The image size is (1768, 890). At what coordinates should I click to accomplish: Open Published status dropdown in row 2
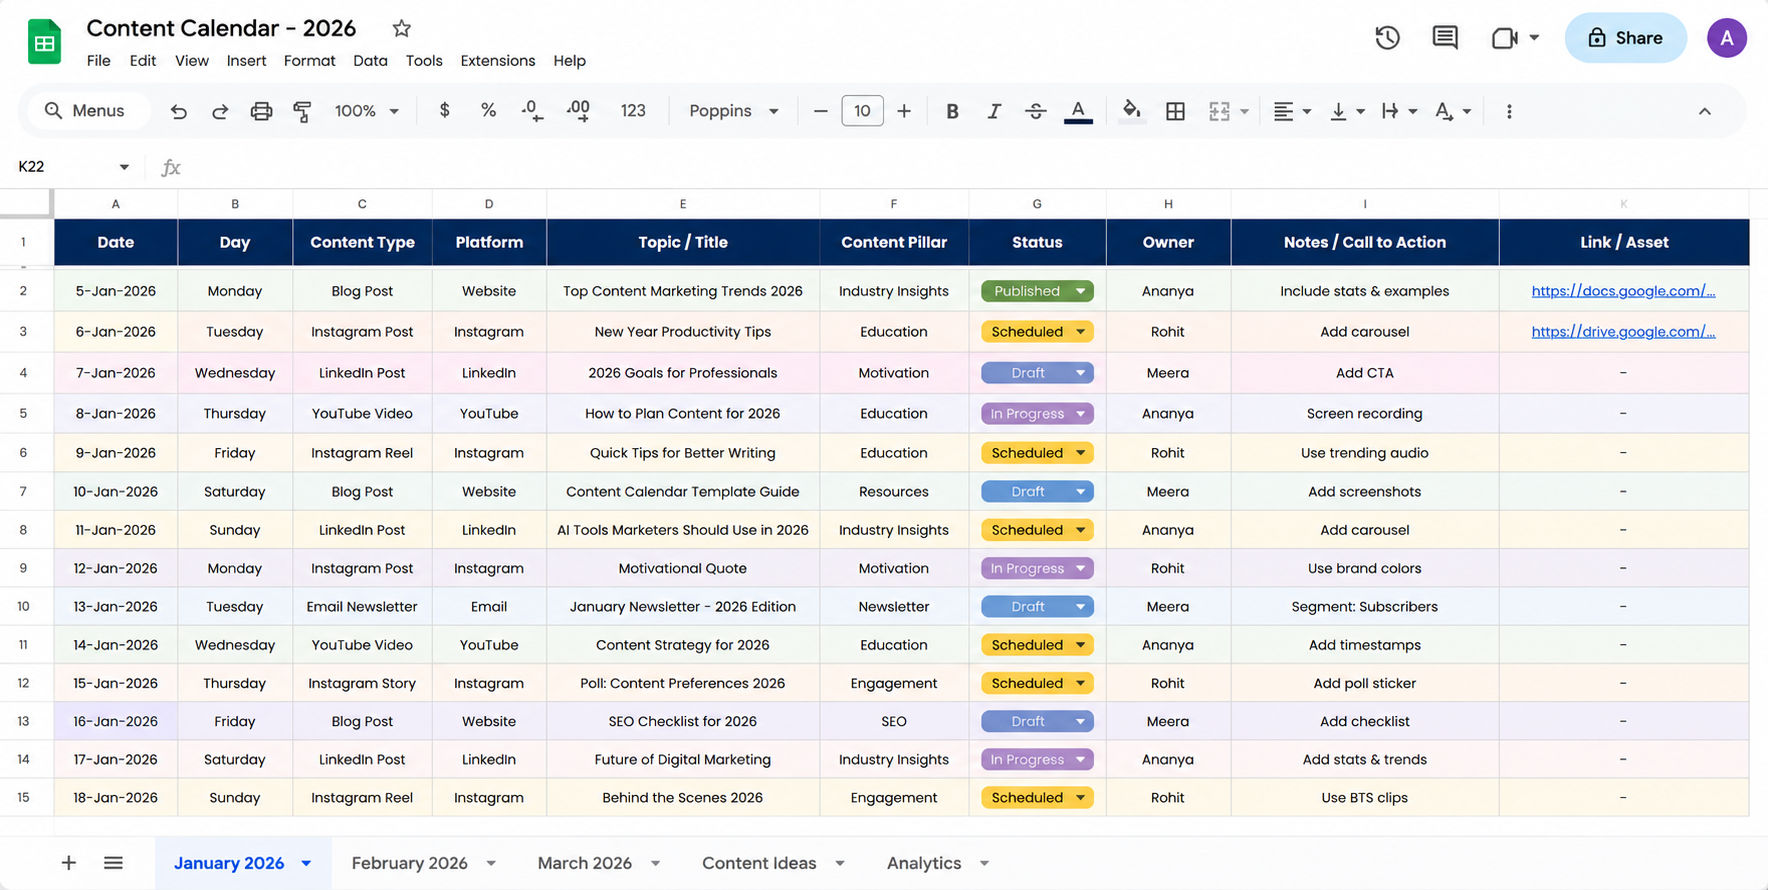(1037, 291)
